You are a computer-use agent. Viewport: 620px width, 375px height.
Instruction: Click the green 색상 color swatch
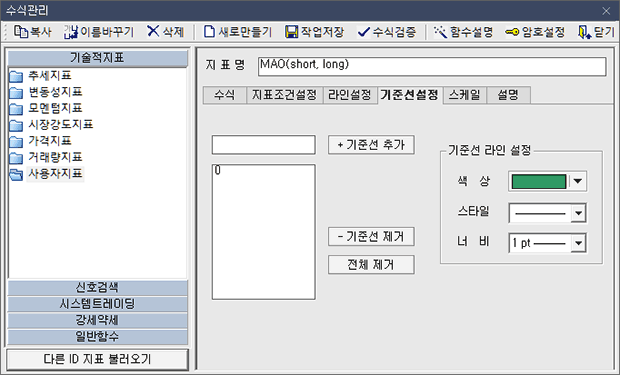coord(539,182)
